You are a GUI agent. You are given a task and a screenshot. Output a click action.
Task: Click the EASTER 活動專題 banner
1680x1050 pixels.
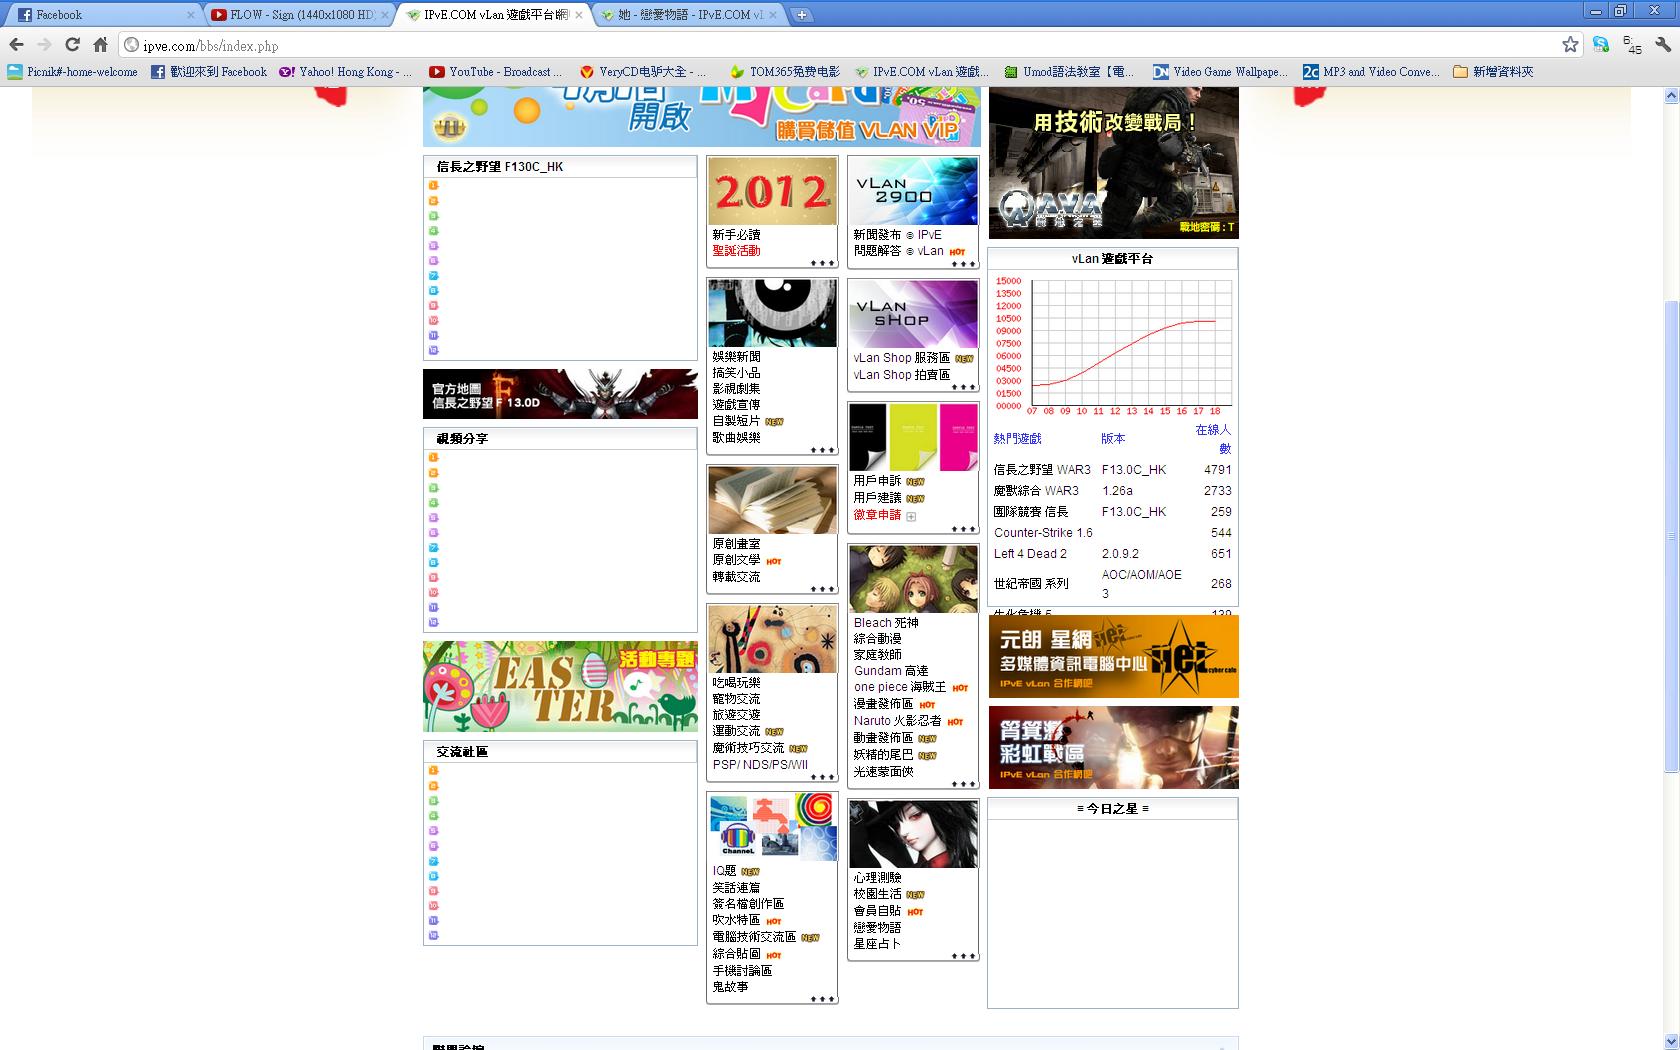tap(560, 686)
